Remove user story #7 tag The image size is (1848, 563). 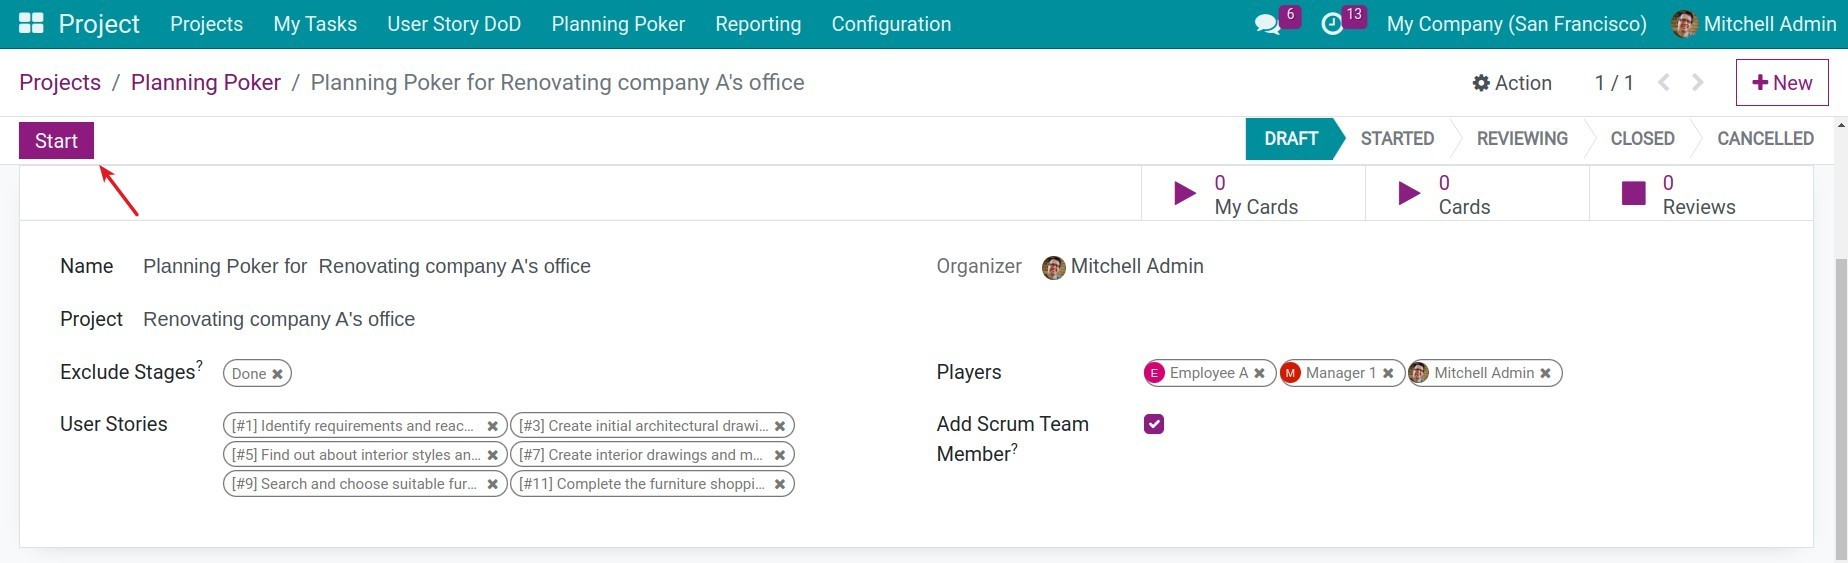pos(779,455)
